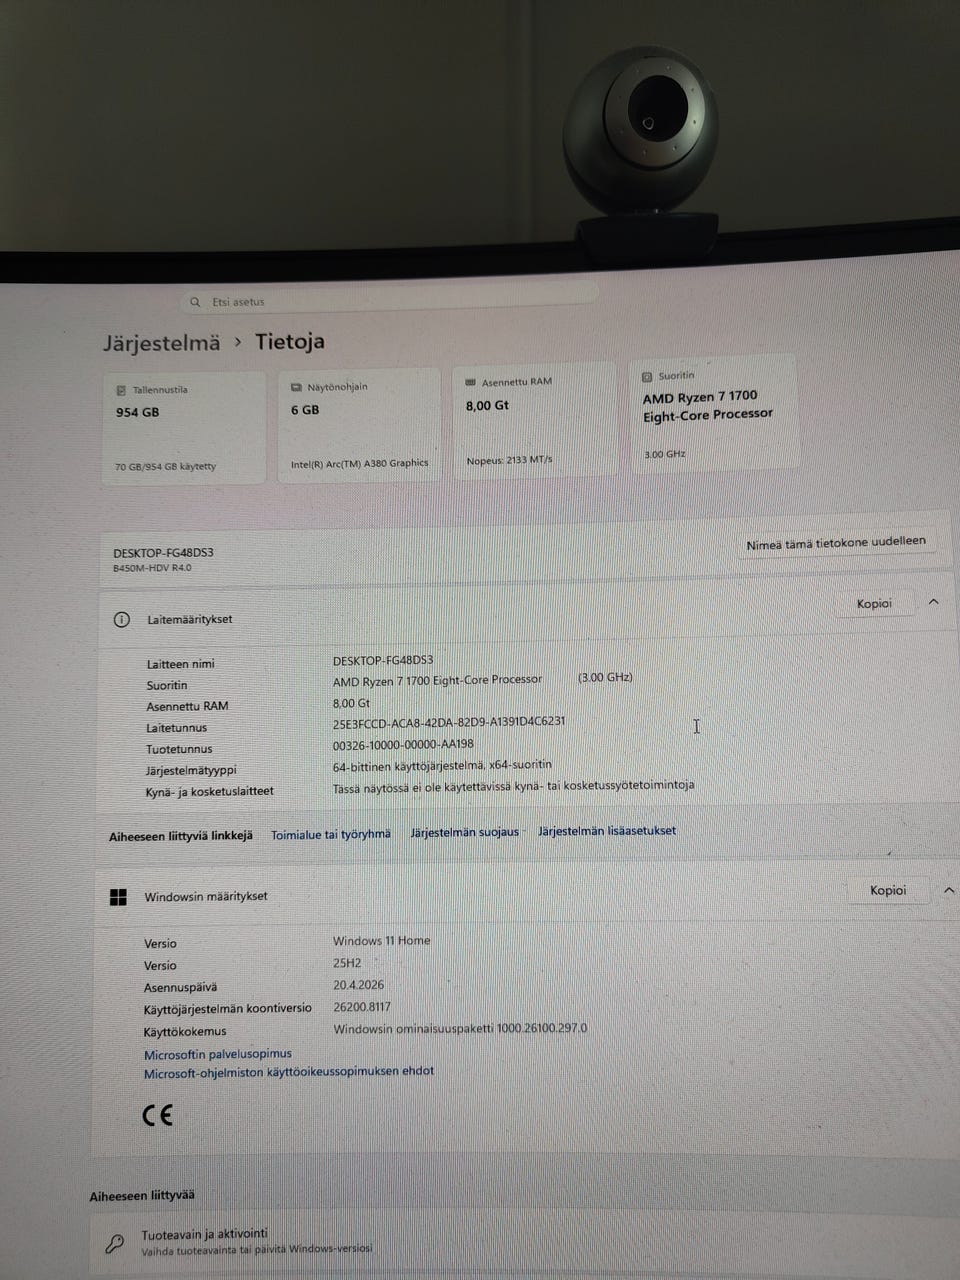Viewport: 960px width, 1280px height.
Task: Click the Tallennustila storage icon
Action: [122, 391]
